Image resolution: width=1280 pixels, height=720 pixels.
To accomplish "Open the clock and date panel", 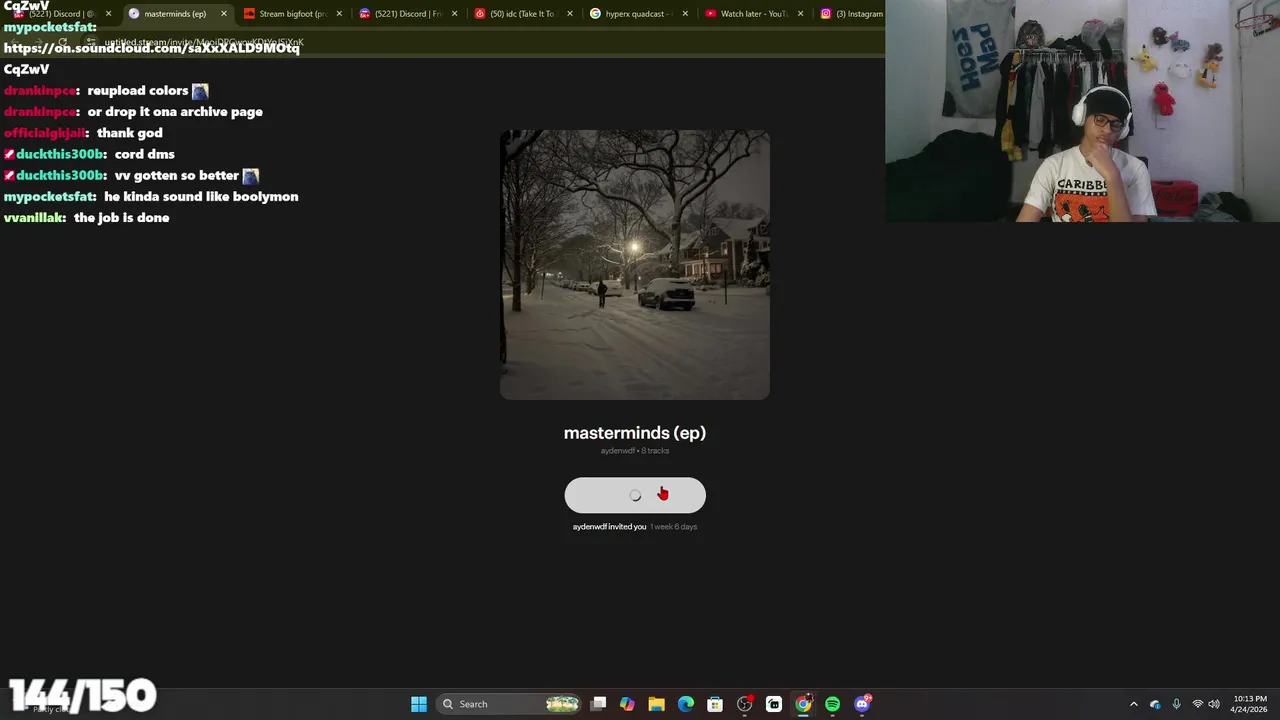I will point(1249,704).
